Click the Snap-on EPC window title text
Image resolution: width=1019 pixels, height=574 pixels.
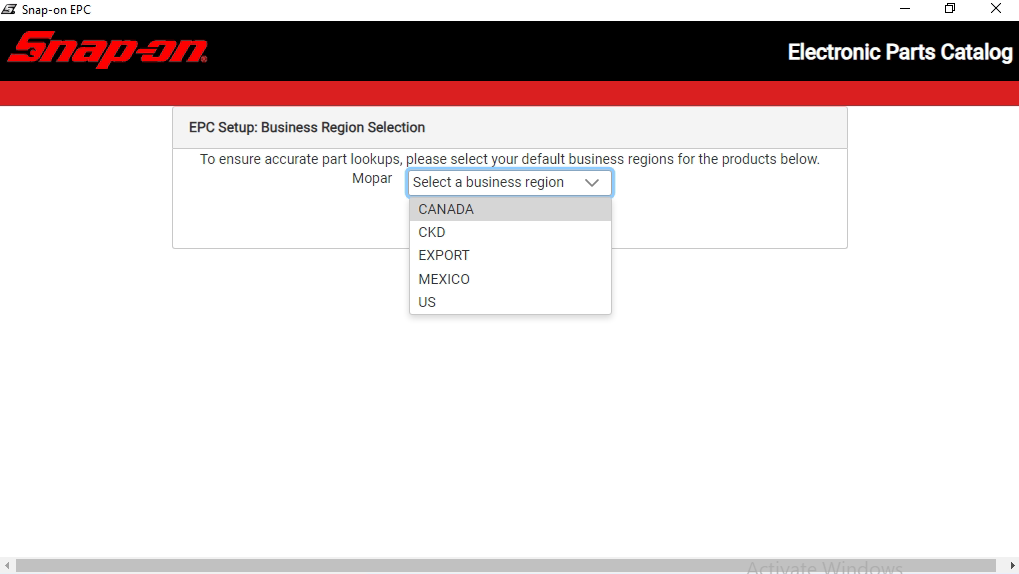[x=57, y=10]
